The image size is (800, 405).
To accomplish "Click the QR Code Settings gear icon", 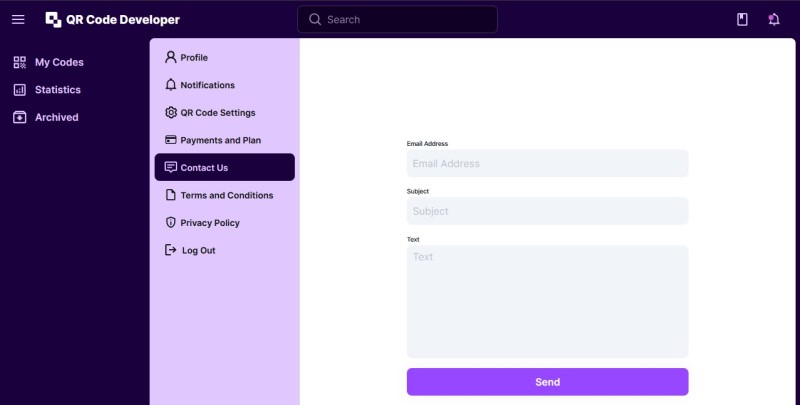I will pos(171,113).
